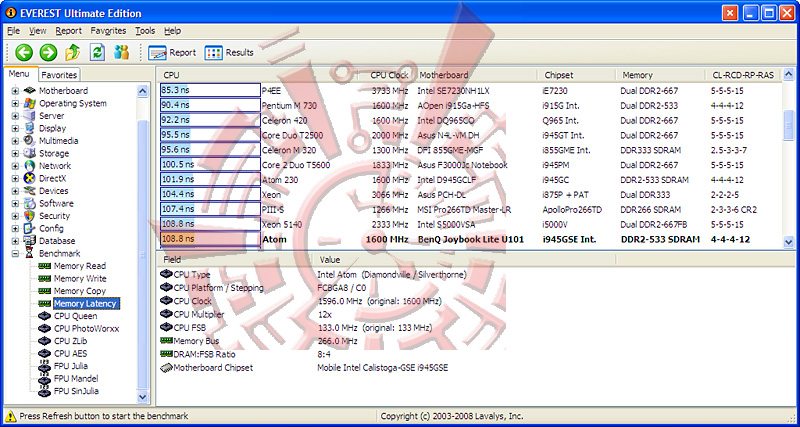Select FPU SinJulia benchmark
Screen dimensions: 800x427
[77, 391]
